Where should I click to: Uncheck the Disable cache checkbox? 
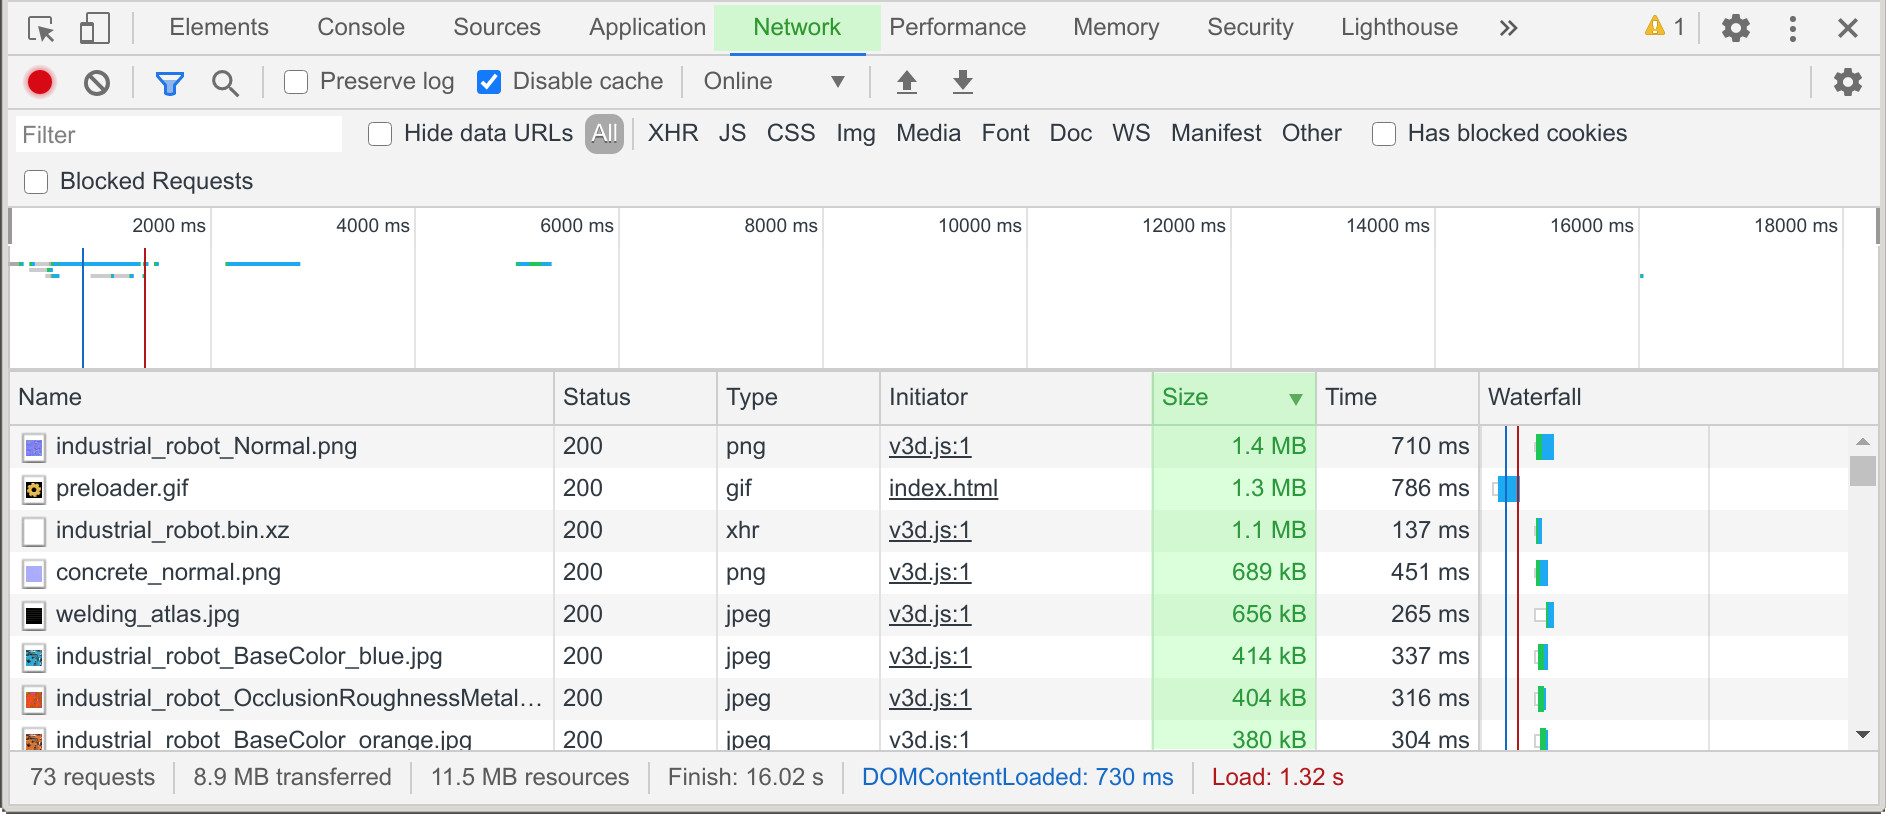[489, 82]
